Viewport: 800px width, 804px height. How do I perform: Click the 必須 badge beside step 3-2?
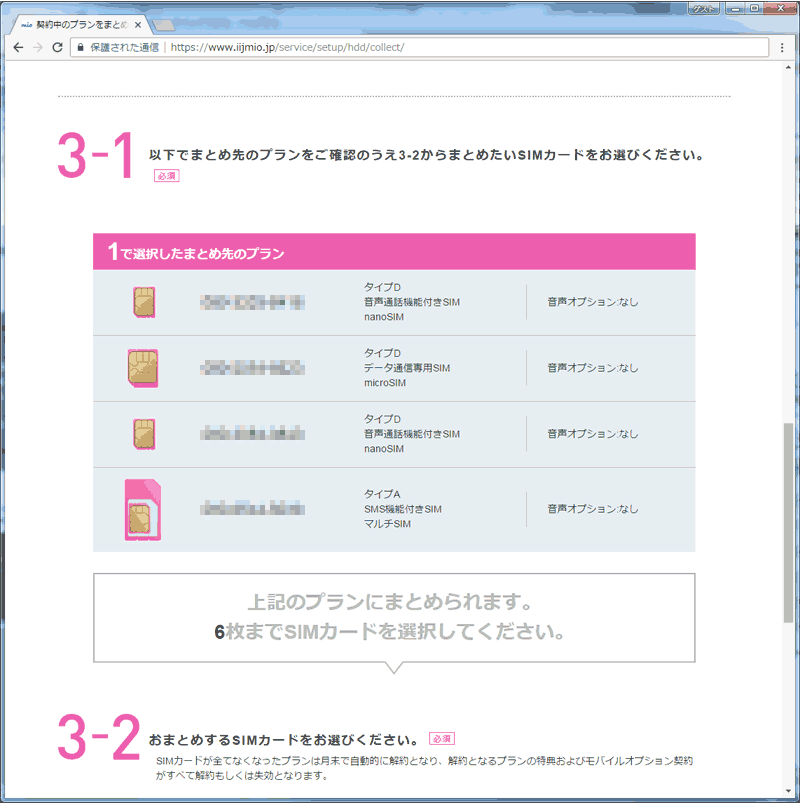(x=441, y=738)
